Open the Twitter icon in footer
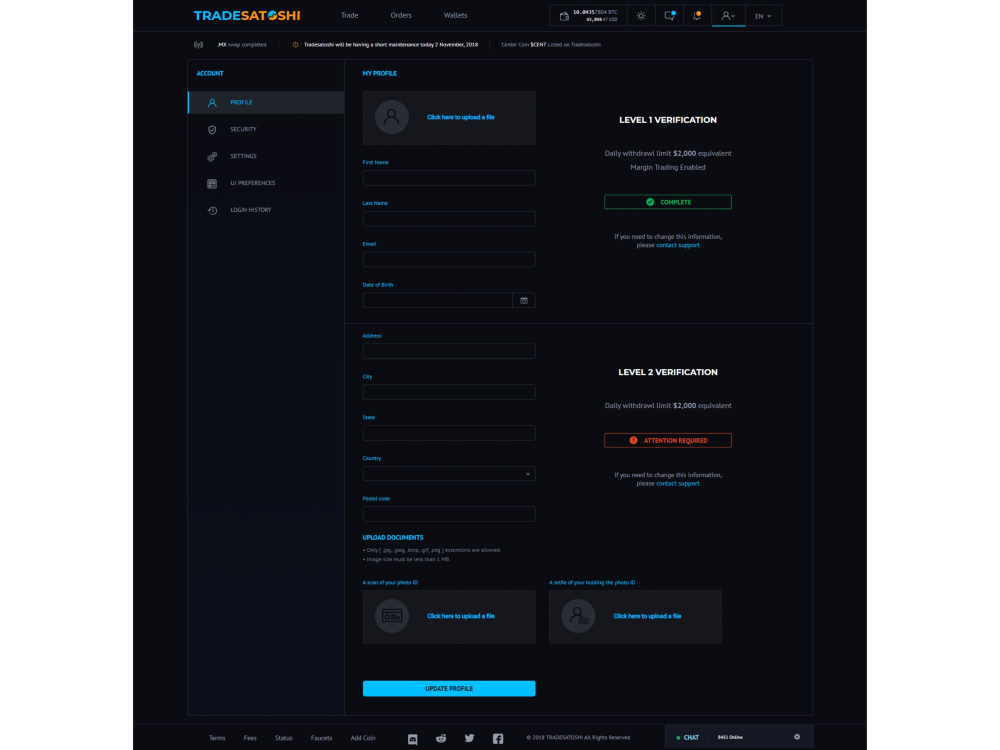 pyautogui.click(x=469, y=739)
